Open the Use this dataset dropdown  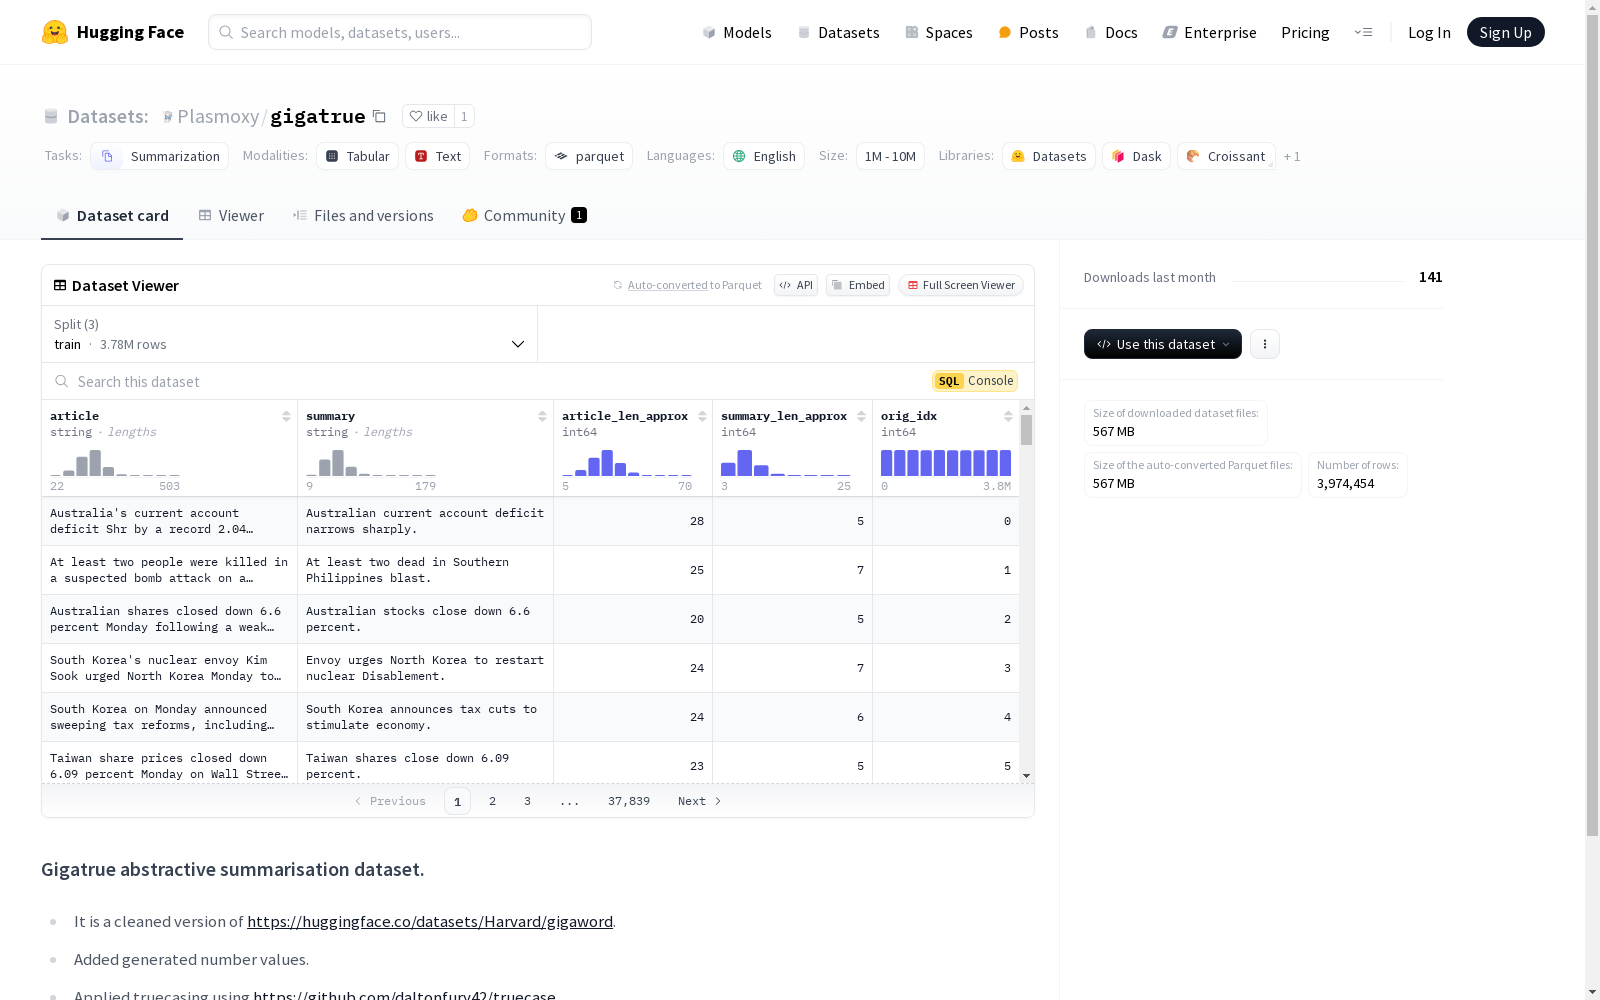click(x=1163, y=344)
